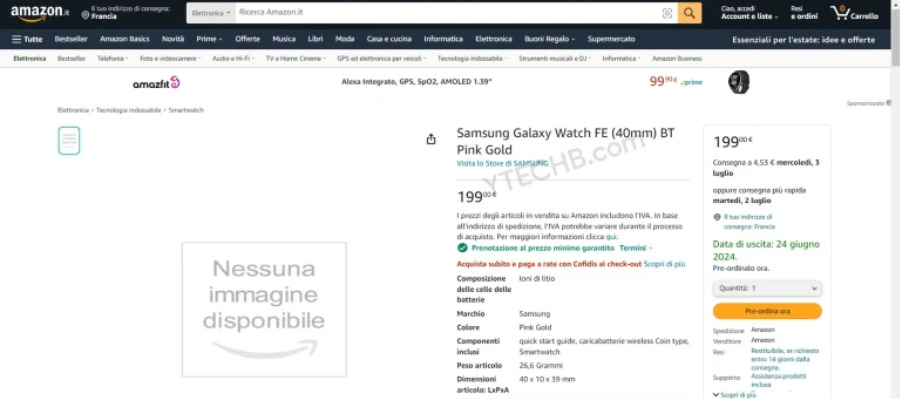Go to Novità in navigation
The height and width of the screenshot is (399, 900).
[x=173, y=39]
